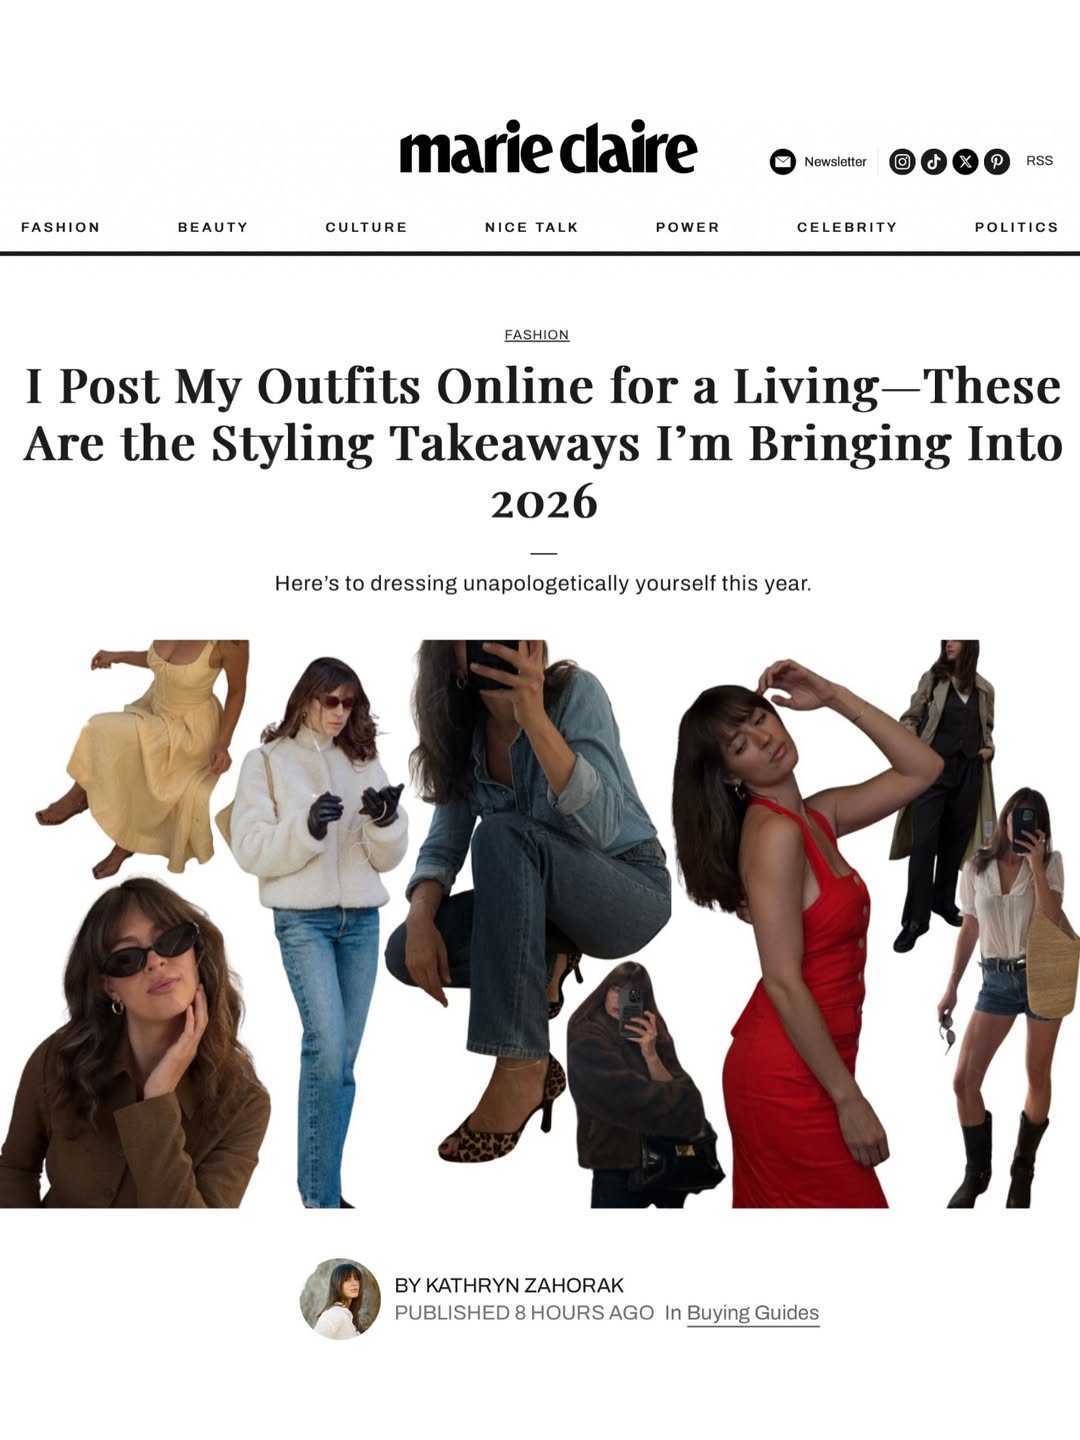The height and width of the screenshot is (1440, 1080).
Task: Click the Newsletter text link
Action: (x=835, y=161)
